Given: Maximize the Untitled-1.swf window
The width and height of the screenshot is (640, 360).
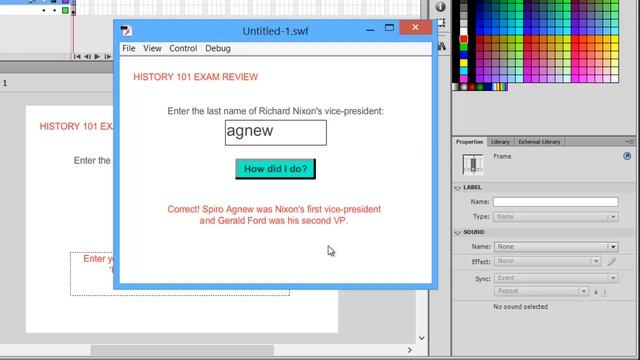Looking at the screenshot, I should 389,28.
